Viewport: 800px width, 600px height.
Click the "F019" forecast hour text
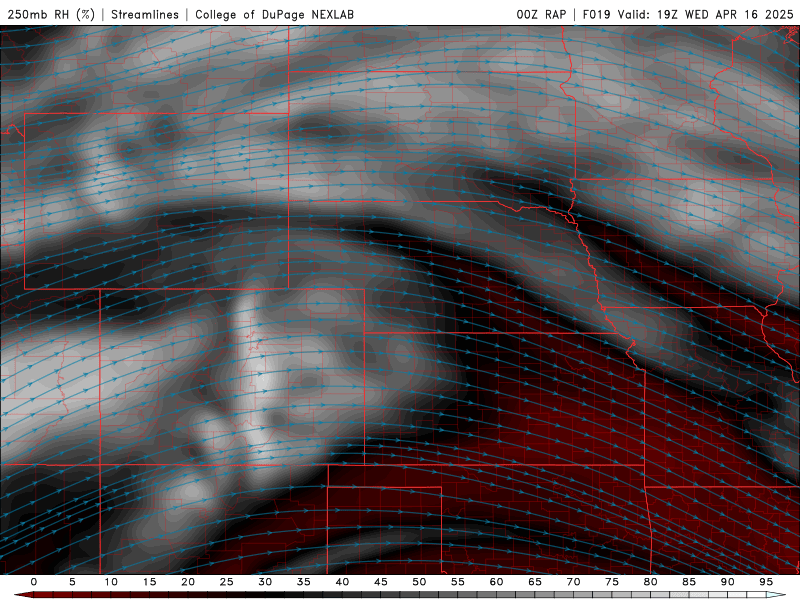(596, 14)
